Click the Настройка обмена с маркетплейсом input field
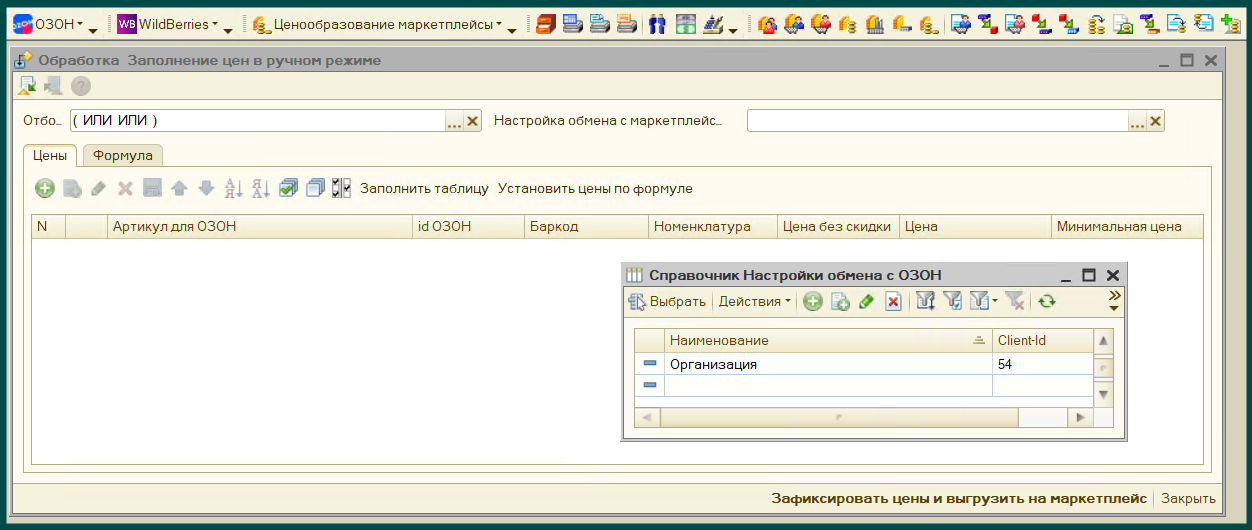Viewport: 1252px width, 530px height. pyautogui.click(x=938, y=121)
